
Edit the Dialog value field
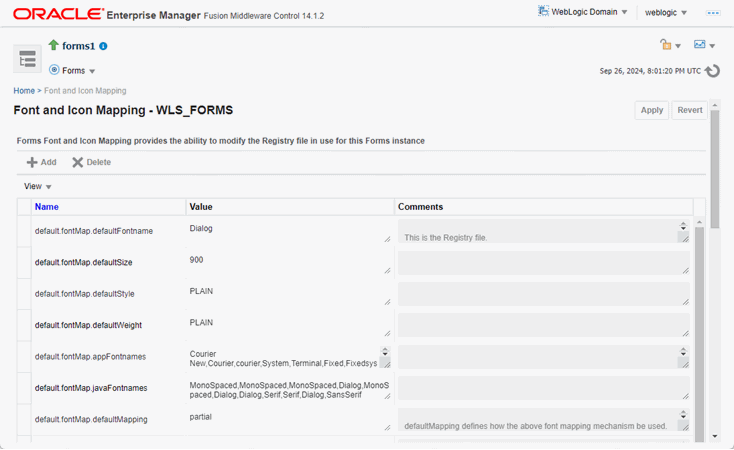(289, 231)
